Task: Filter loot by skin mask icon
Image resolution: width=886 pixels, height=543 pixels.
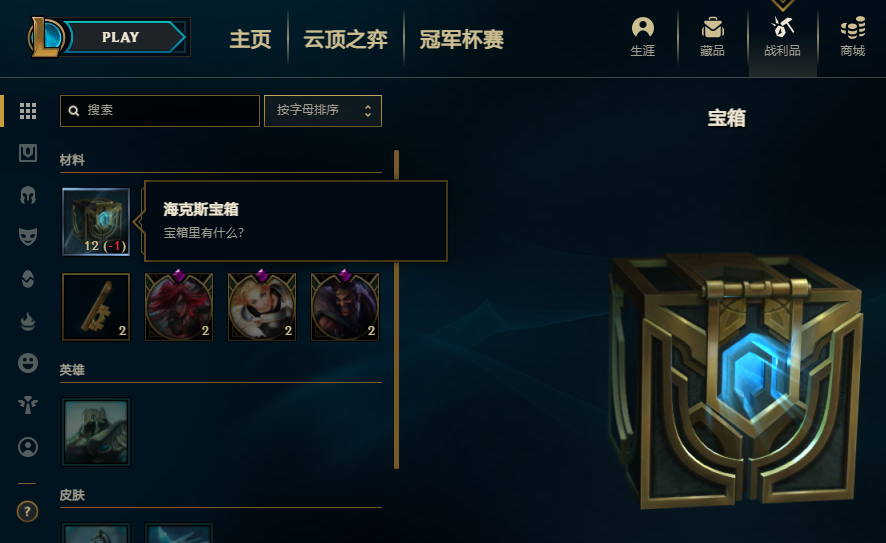Action: pos(28,236)
